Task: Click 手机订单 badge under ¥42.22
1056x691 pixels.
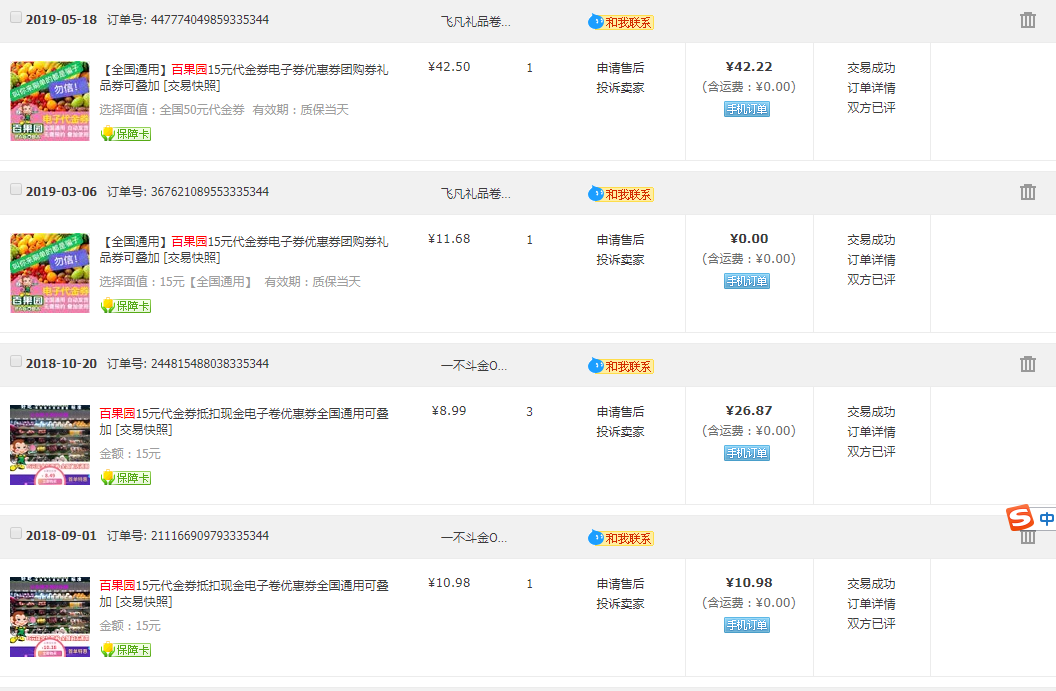Action: 746,109
